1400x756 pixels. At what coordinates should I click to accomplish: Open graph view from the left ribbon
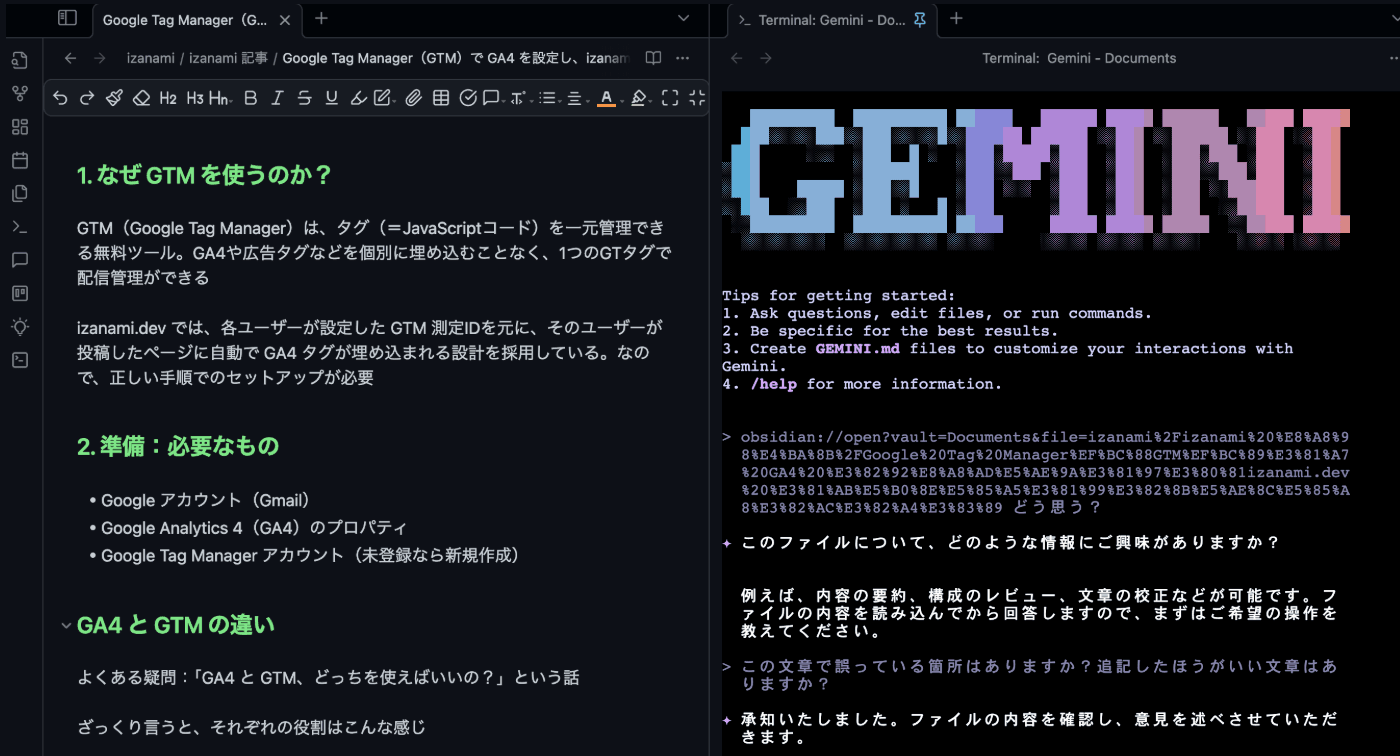(20, 94)
